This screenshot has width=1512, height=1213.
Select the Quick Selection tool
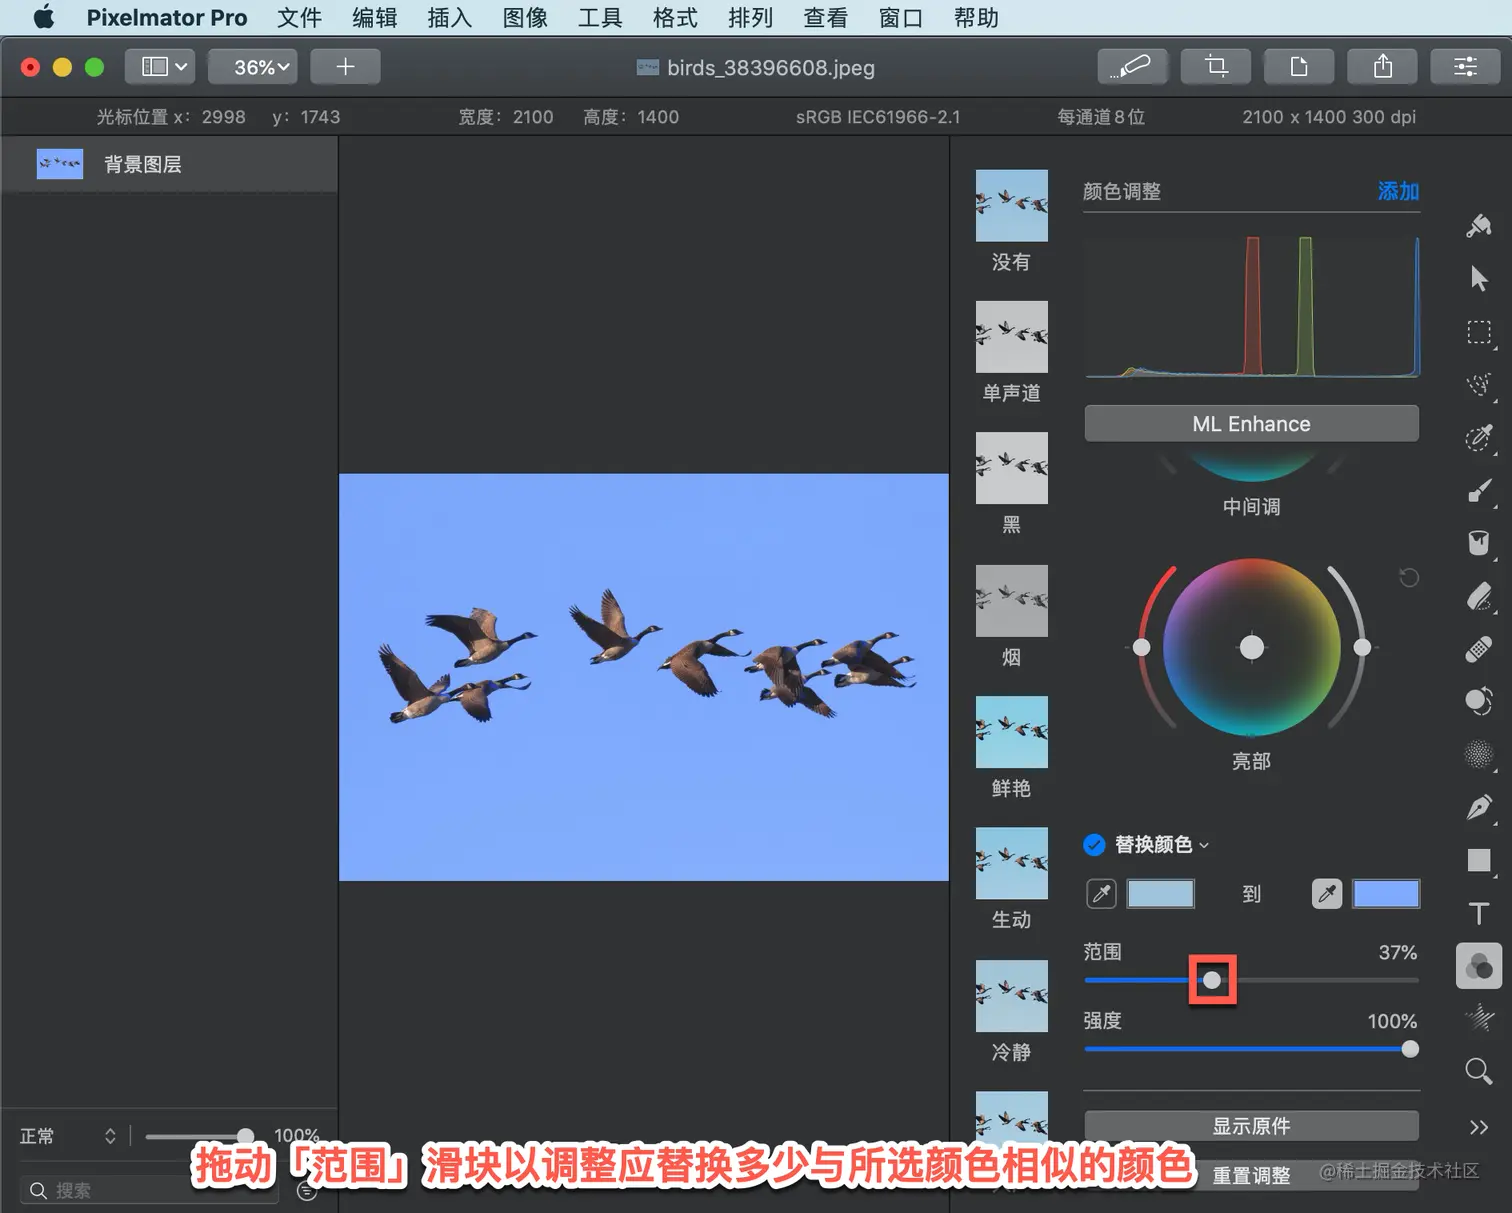coord(1479,384)
